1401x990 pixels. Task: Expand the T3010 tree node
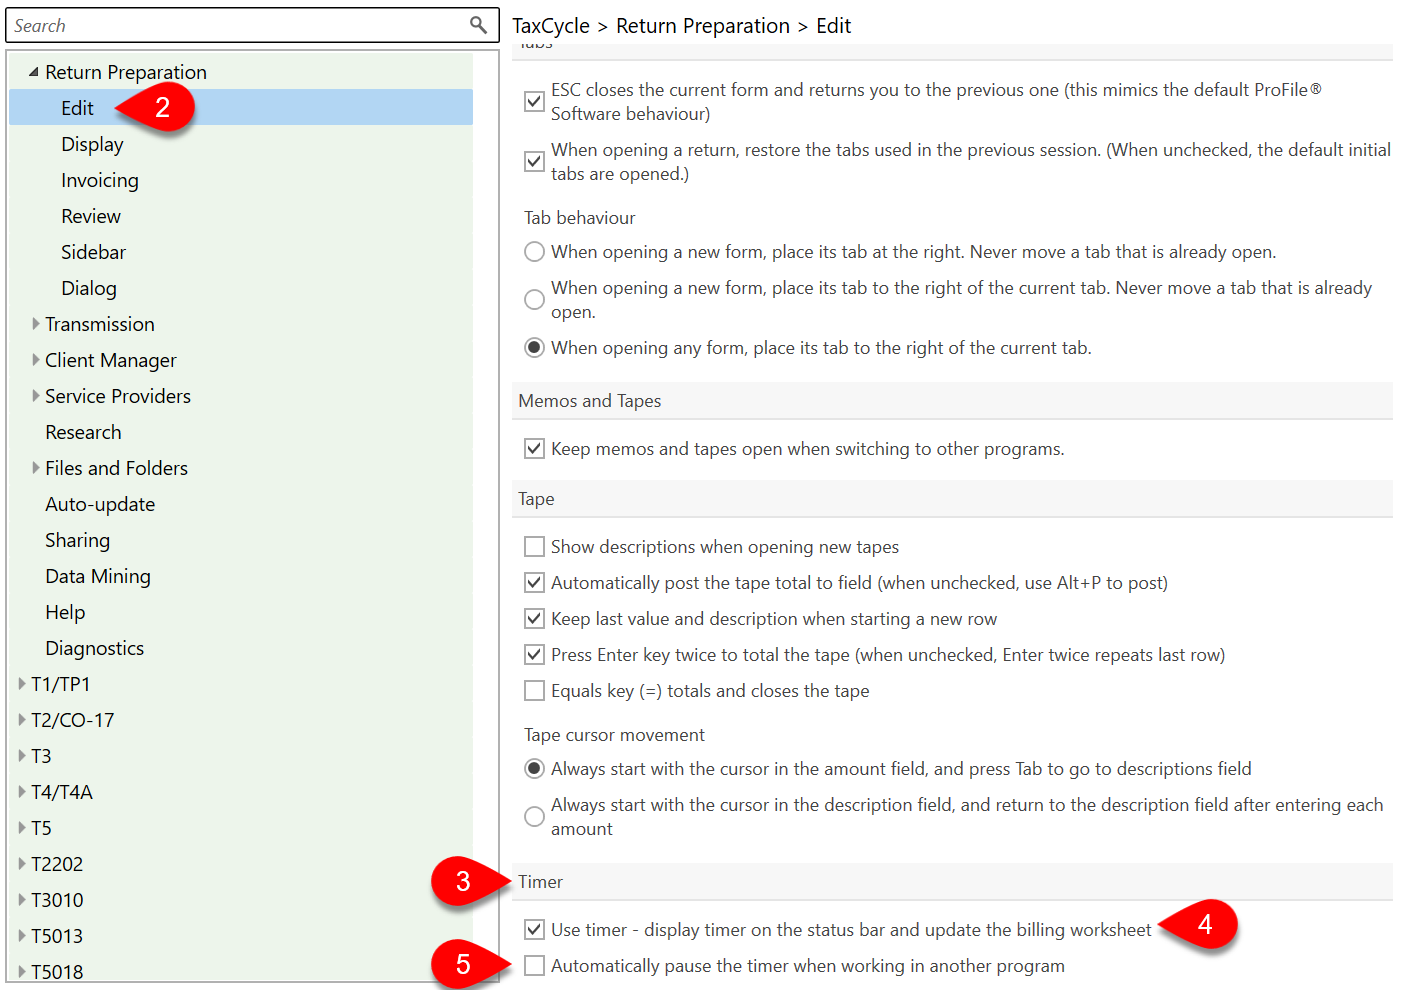pyautogui.click(x=22, y=900)
